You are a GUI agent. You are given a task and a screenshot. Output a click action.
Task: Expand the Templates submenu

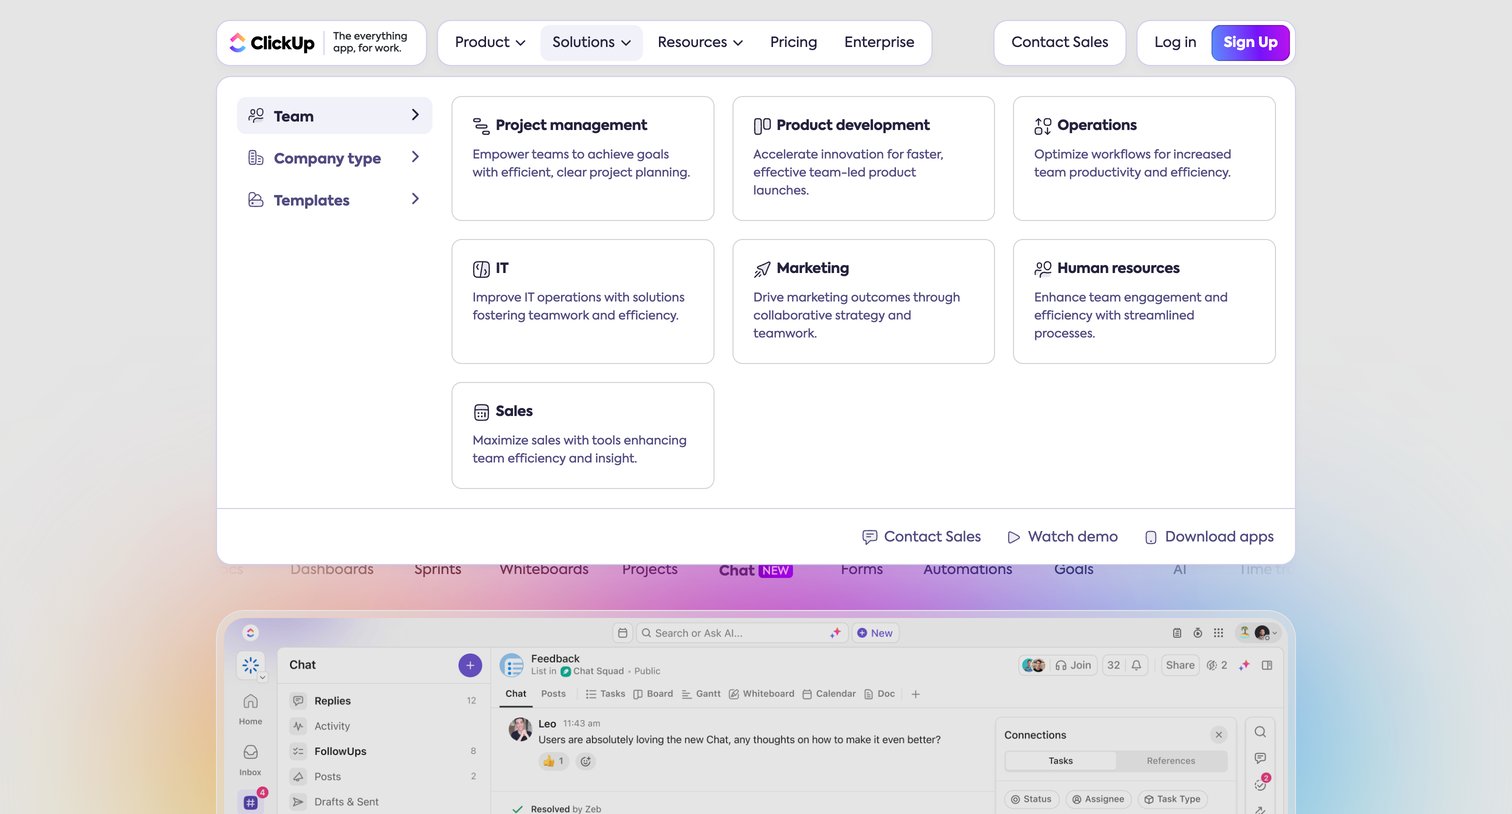pos(335,200)
